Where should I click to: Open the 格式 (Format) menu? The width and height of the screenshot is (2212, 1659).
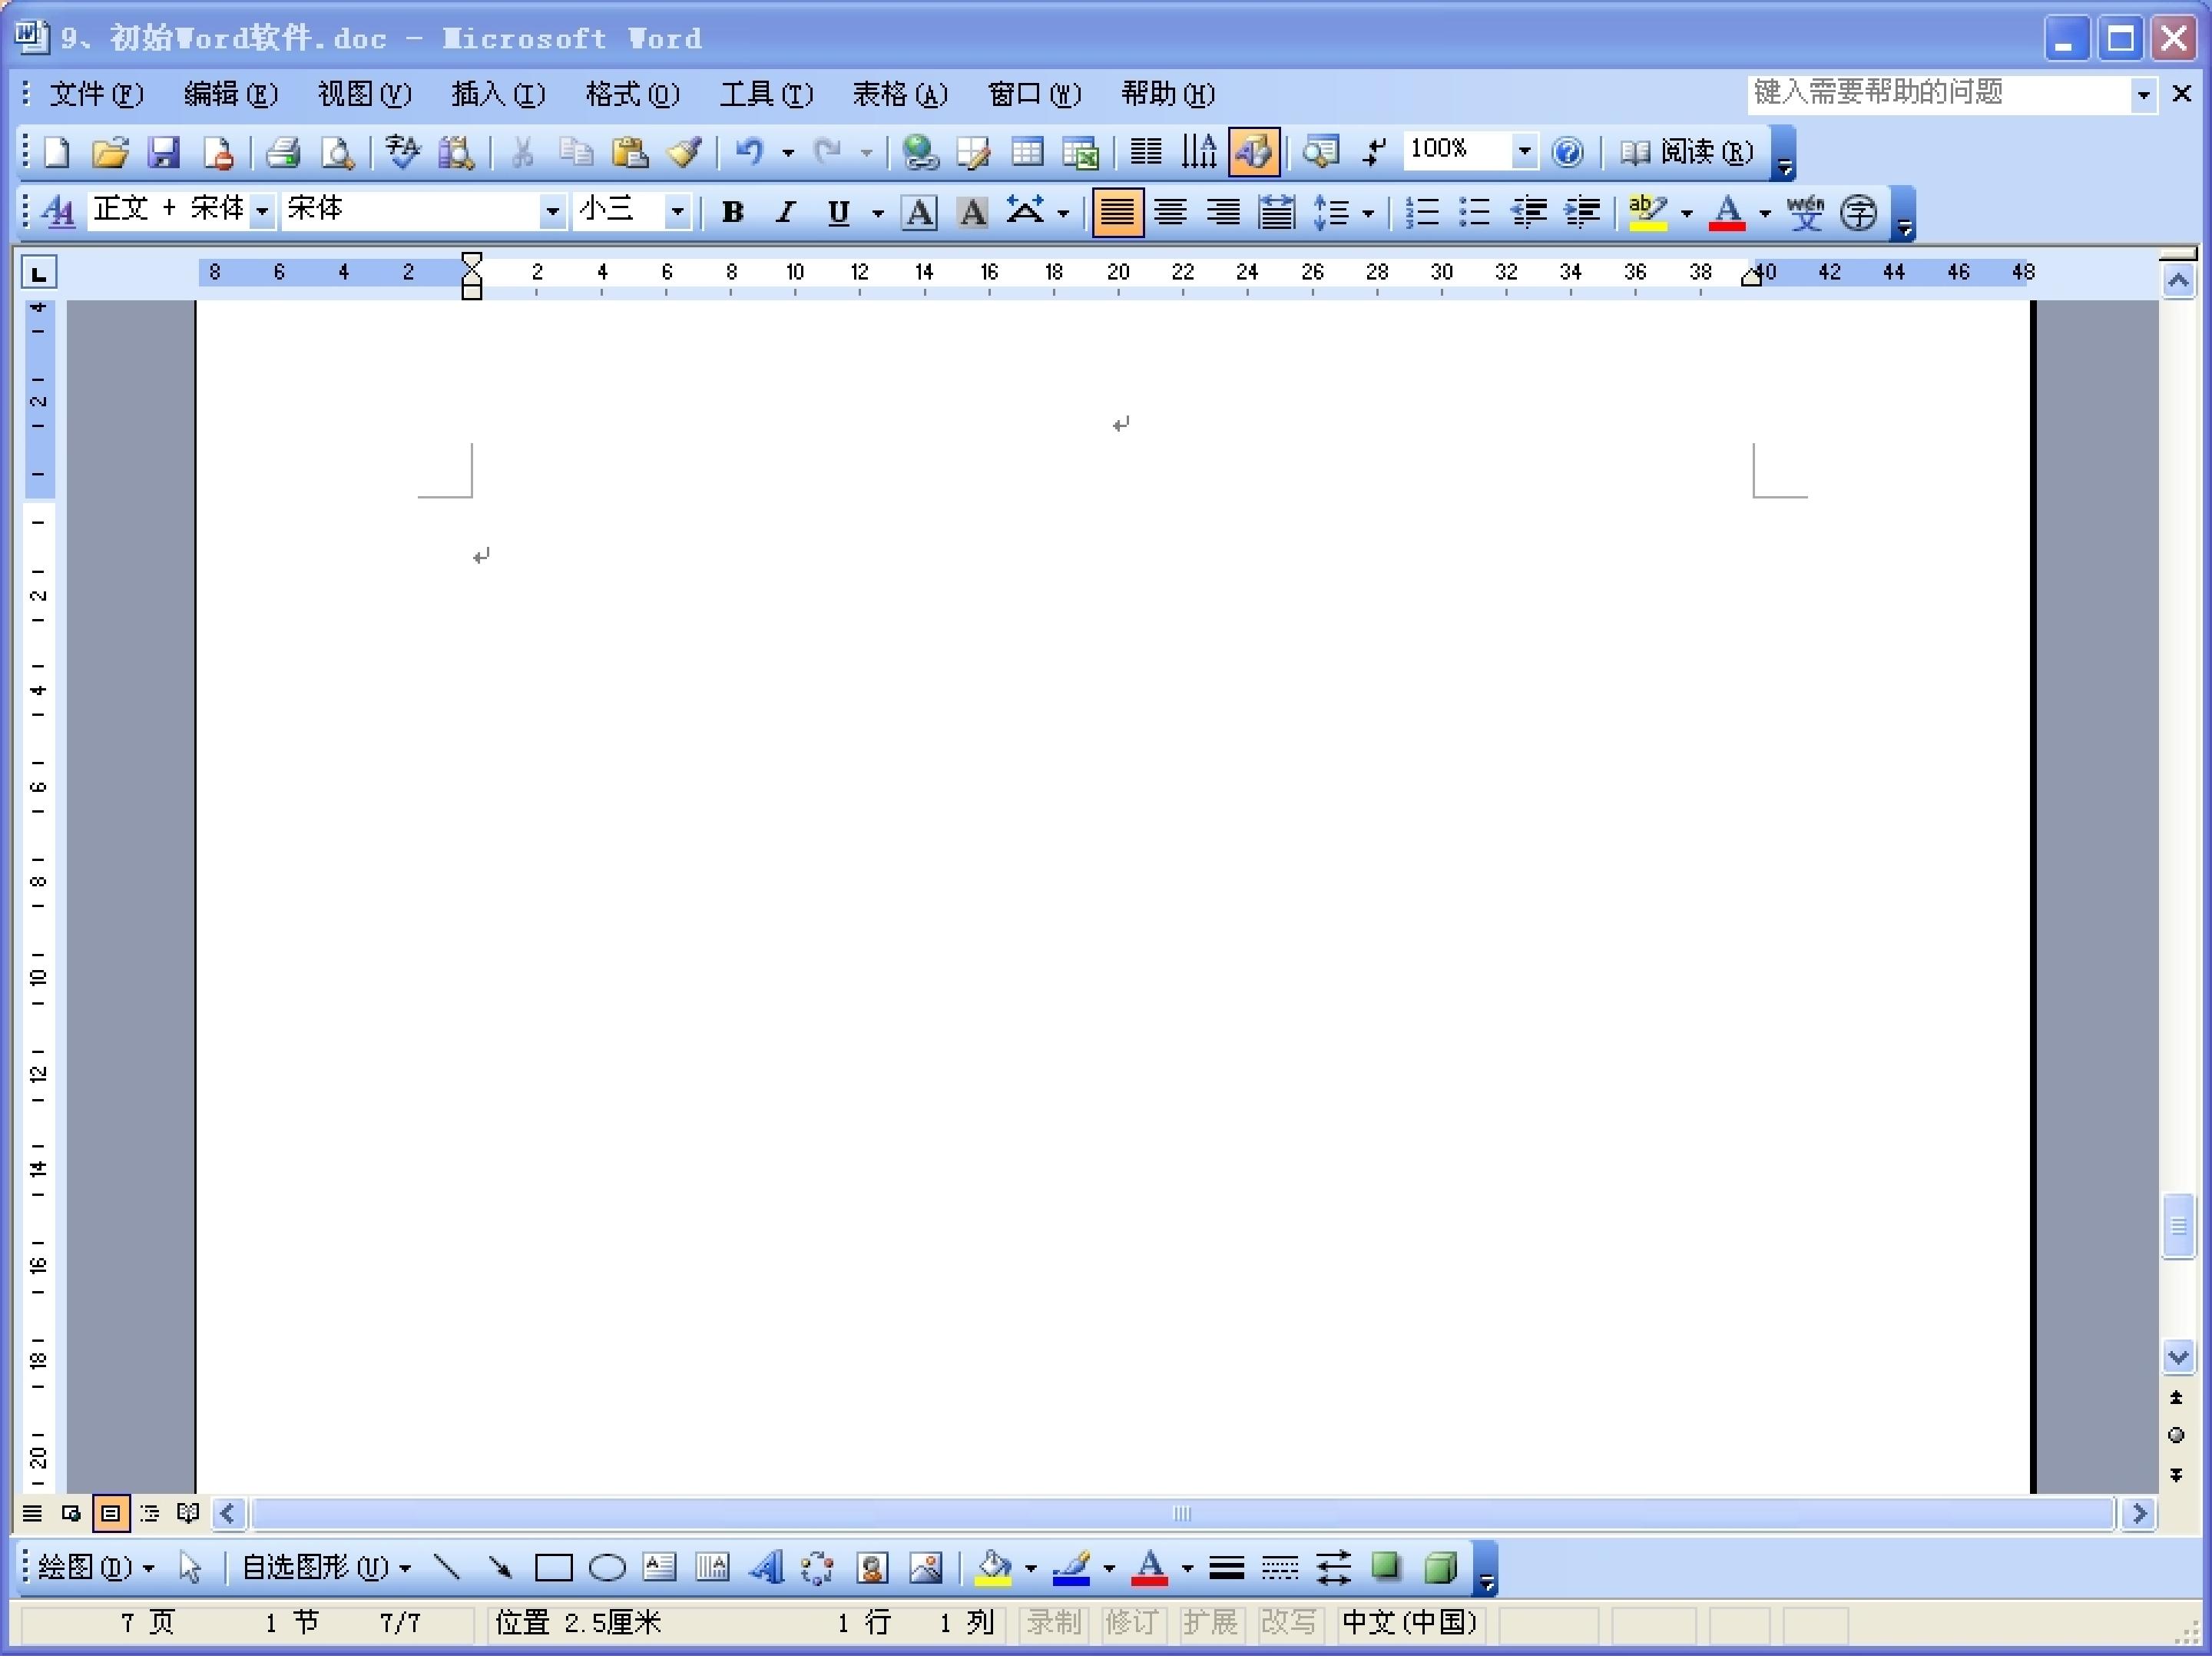632,94
